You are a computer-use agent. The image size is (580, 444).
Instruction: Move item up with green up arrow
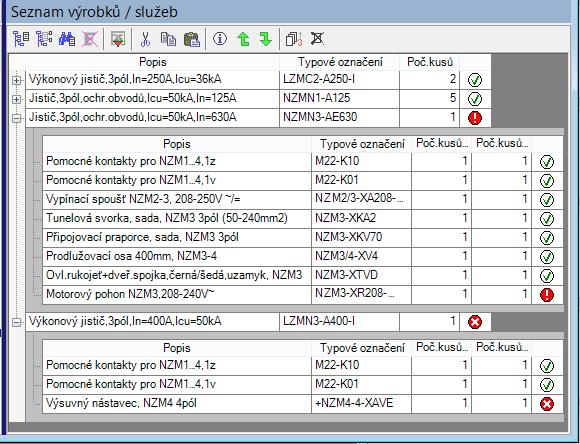(x=243, y=38)
